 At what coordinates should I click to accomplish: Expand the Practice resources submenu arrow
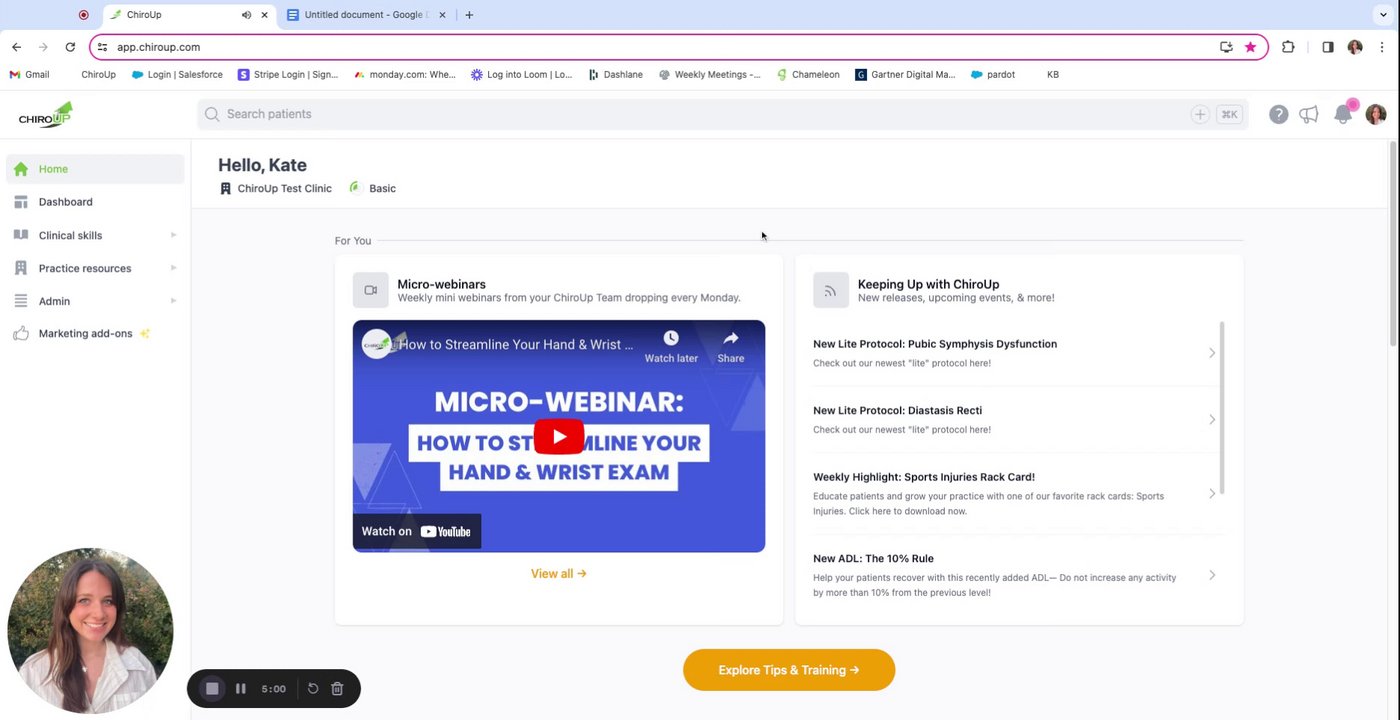[173, 268]
